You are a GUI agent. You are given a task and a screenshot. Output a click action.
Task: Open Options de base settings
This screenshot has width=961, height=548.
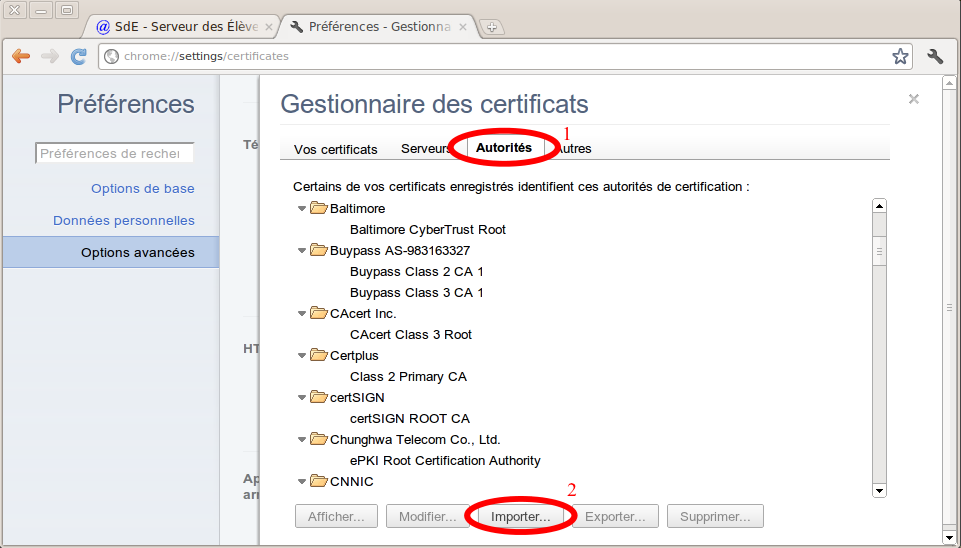pyautogui.click(x=142, y=188)
